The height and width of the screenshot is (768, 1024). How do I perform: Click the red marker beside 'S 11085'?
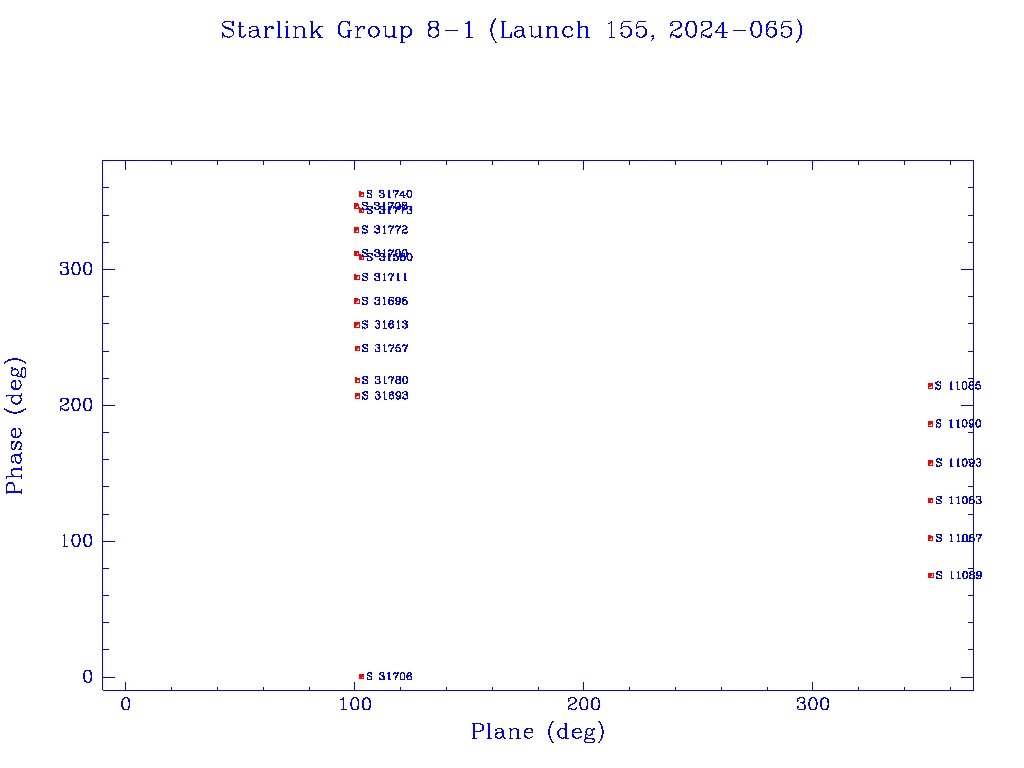pyautogui.click(x=931, y=386)
